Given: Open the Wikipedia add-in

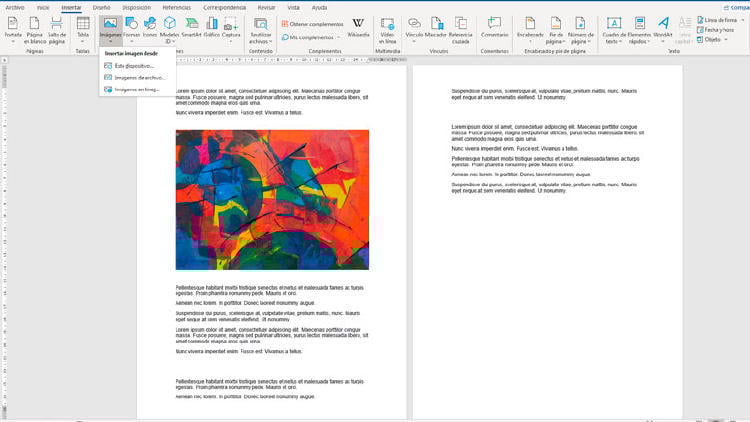Looking at the screenshot, I should pos(358,27).
